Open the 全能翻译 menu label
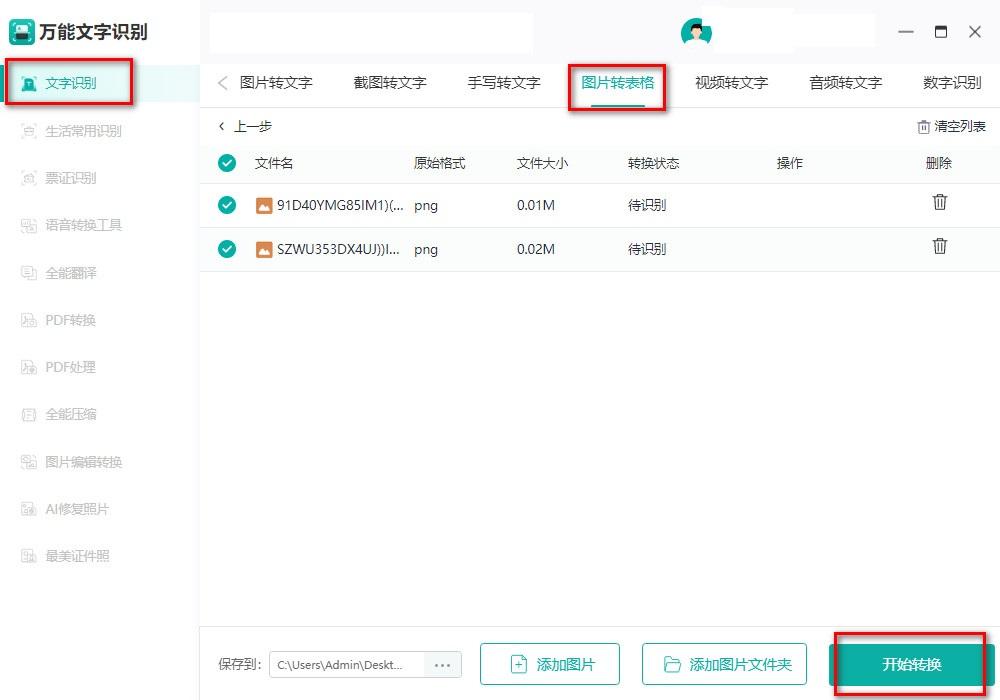This screenshot has width=1000, height=700. (x=70, y=273)
